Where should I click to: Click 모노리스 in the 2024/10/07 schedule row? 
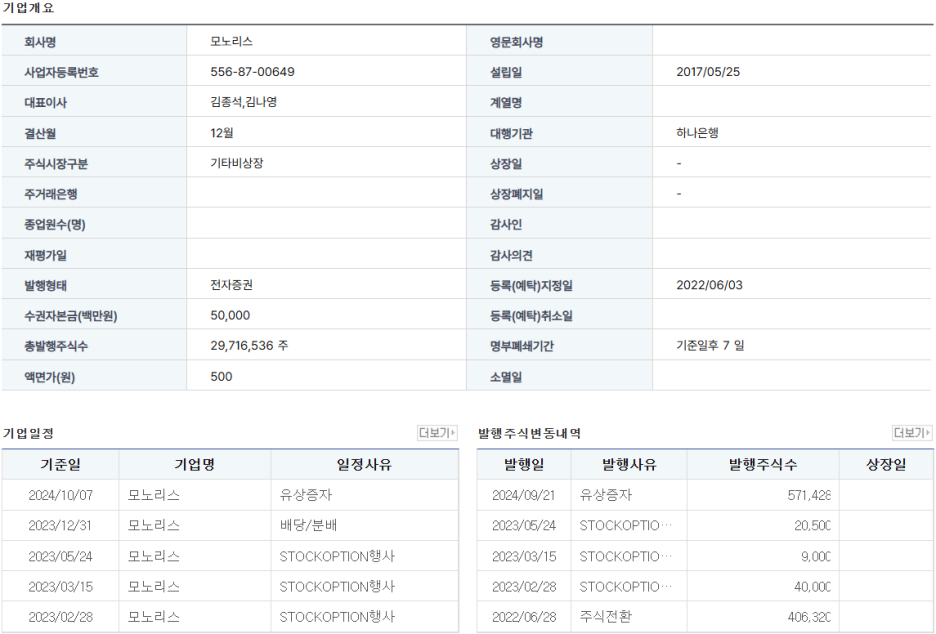coord(153,495)
